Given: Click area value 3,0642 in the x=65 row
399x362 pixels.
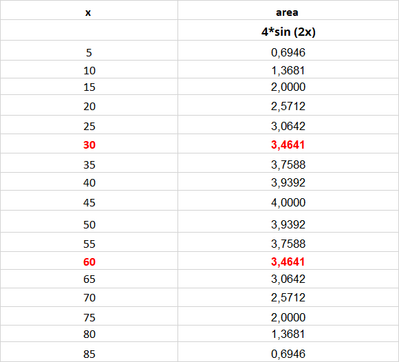Looking at the screenshot, I should coord(288,279).
